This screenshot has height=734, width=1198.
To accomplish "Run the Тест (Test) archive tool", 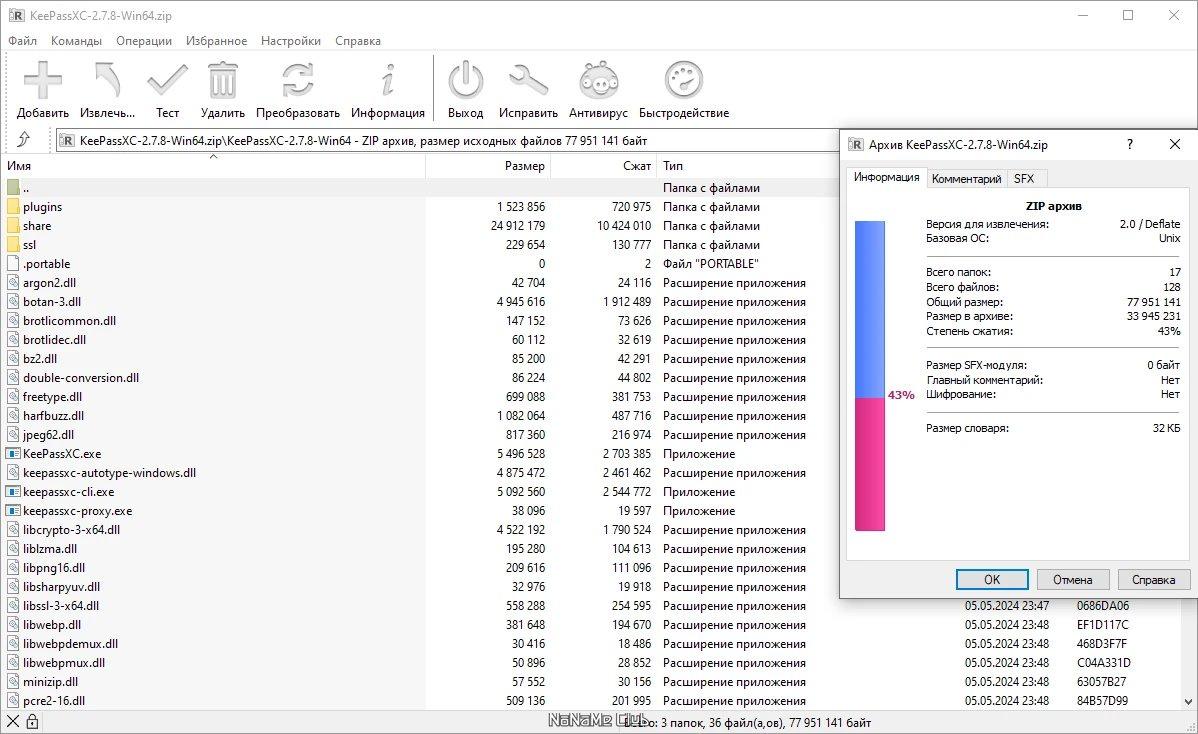I will pyautogui.click(x=167, y=82).
